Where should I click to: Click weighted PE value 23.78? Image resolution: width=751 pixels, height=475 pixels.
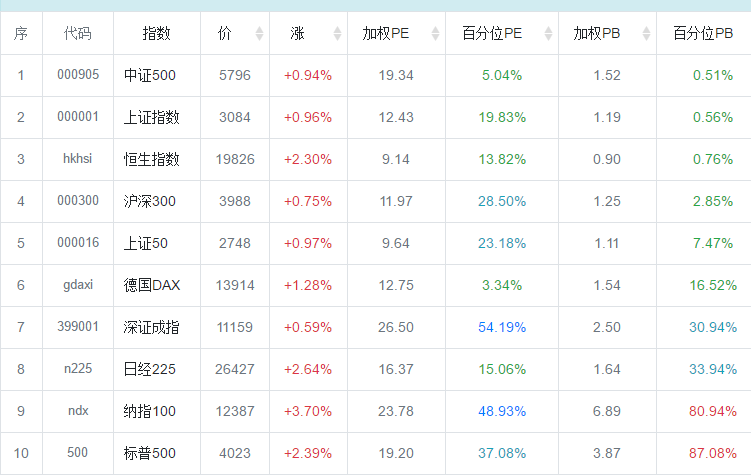(396, 411)
